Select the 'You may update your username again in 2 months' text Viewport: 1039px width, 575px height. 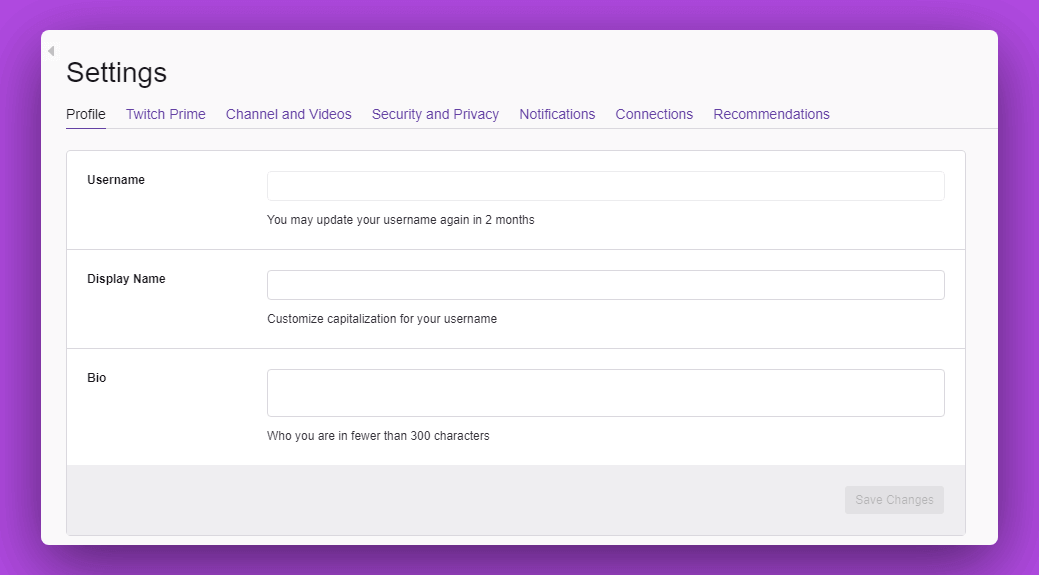pos(400,220)
